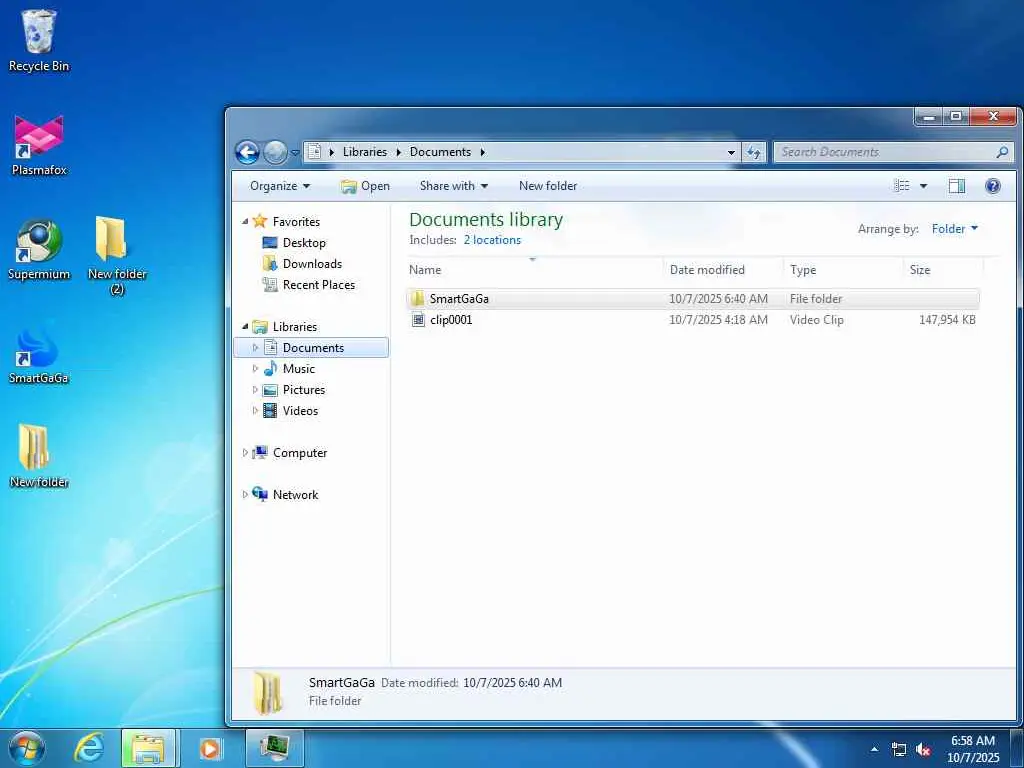Viewport: 1024px width, 768px height.
Task: Open the Music library
Action: click(289, 368)
